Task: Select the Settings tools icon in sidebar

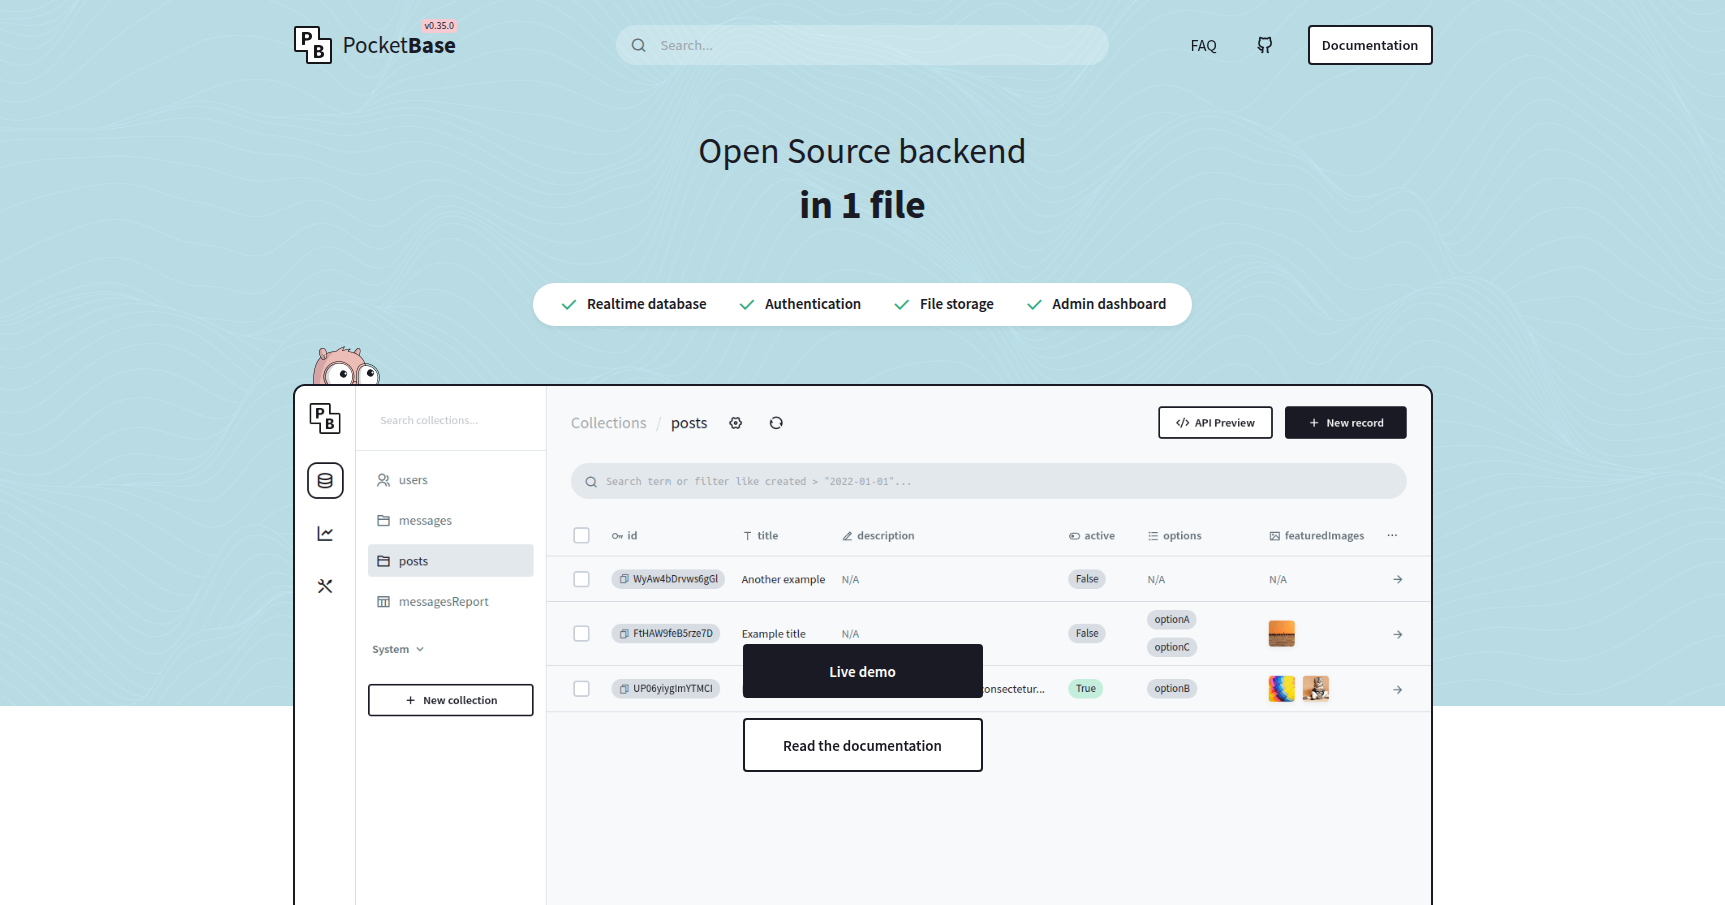Action: (x=325, y=586)
